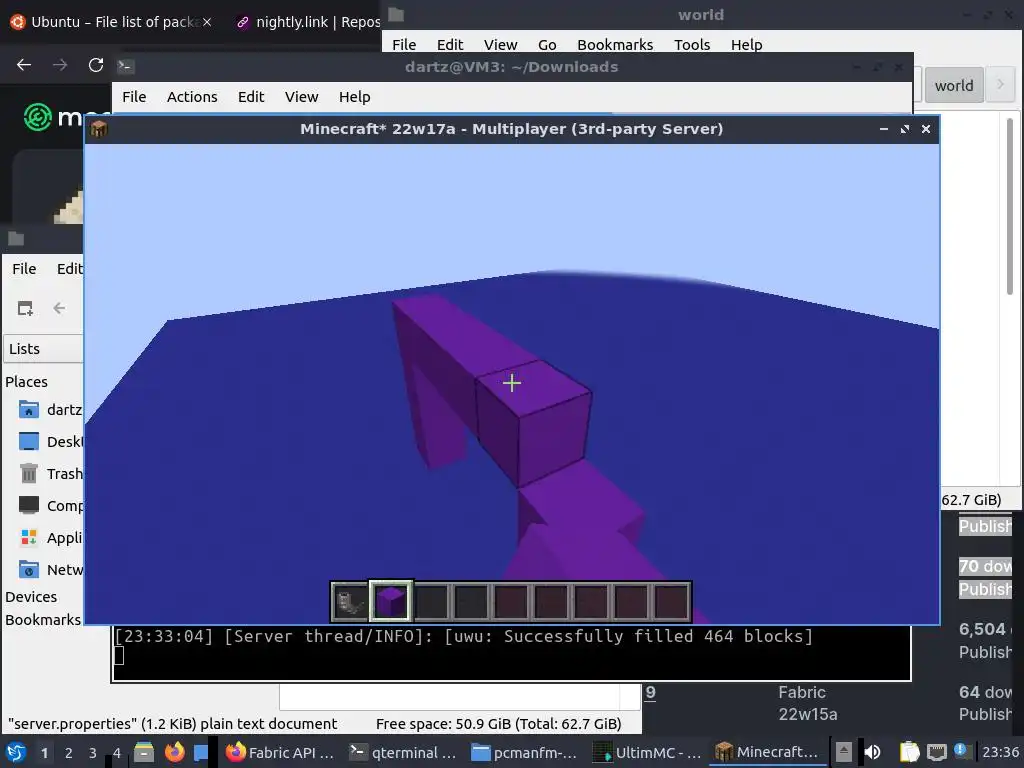This screenshot has width=1024, height=768.
Task: Open the Trash entry in Places
Action: coord(50,473)
